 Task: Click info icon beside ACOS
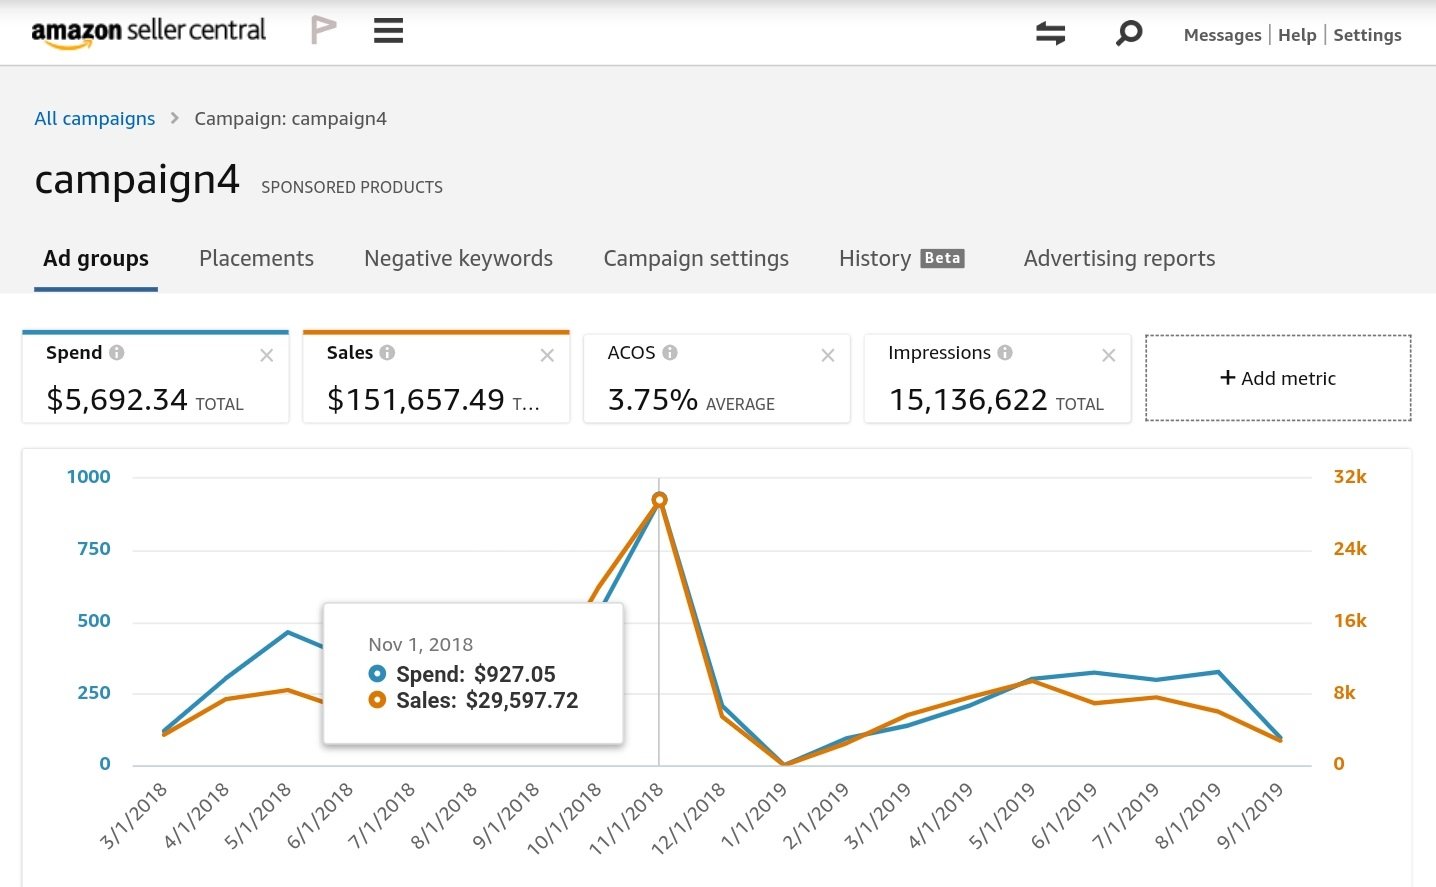(670, 353)
